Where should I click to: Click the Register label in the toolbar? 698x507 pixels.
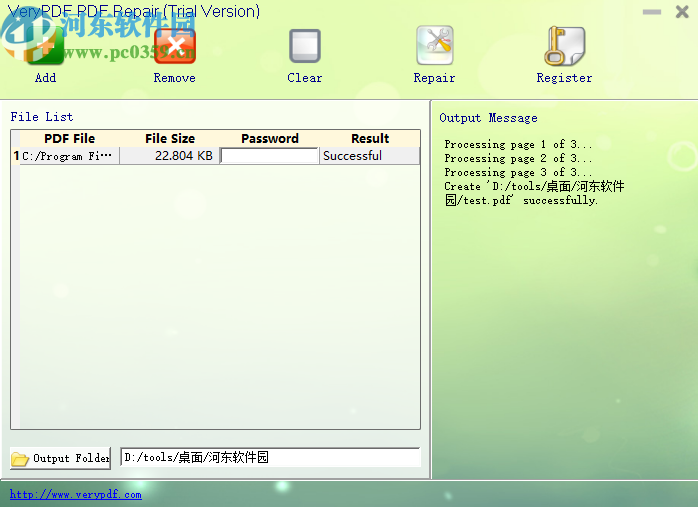(564, 78)
